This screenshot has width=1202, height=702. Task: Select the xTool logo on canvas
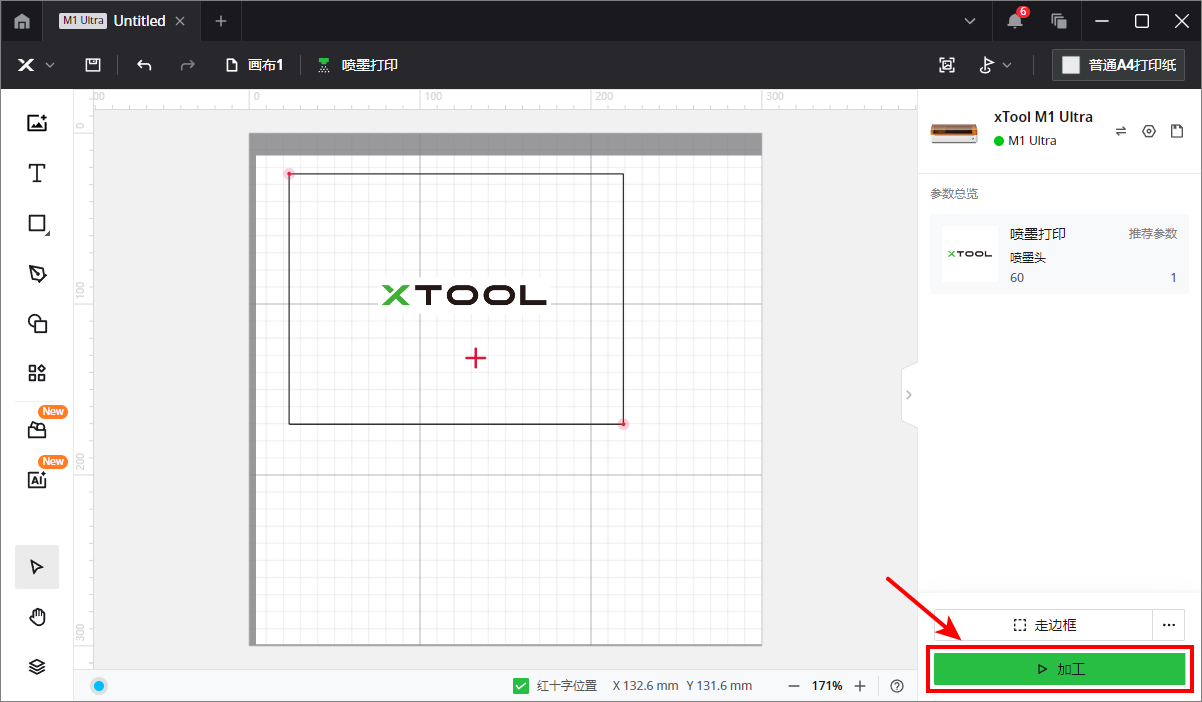click(464, 295)
